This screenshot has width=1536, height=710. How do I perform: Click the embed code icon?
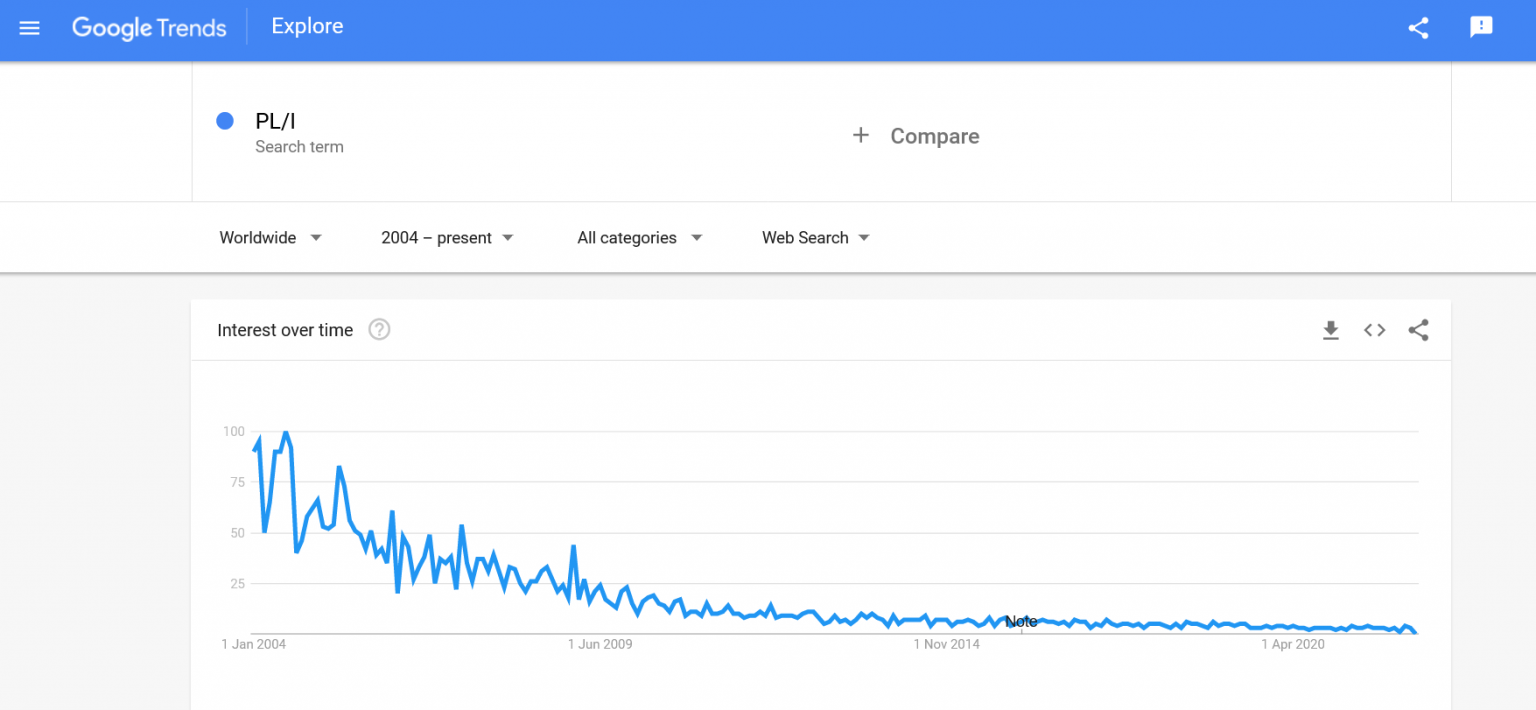(1374, 330)
